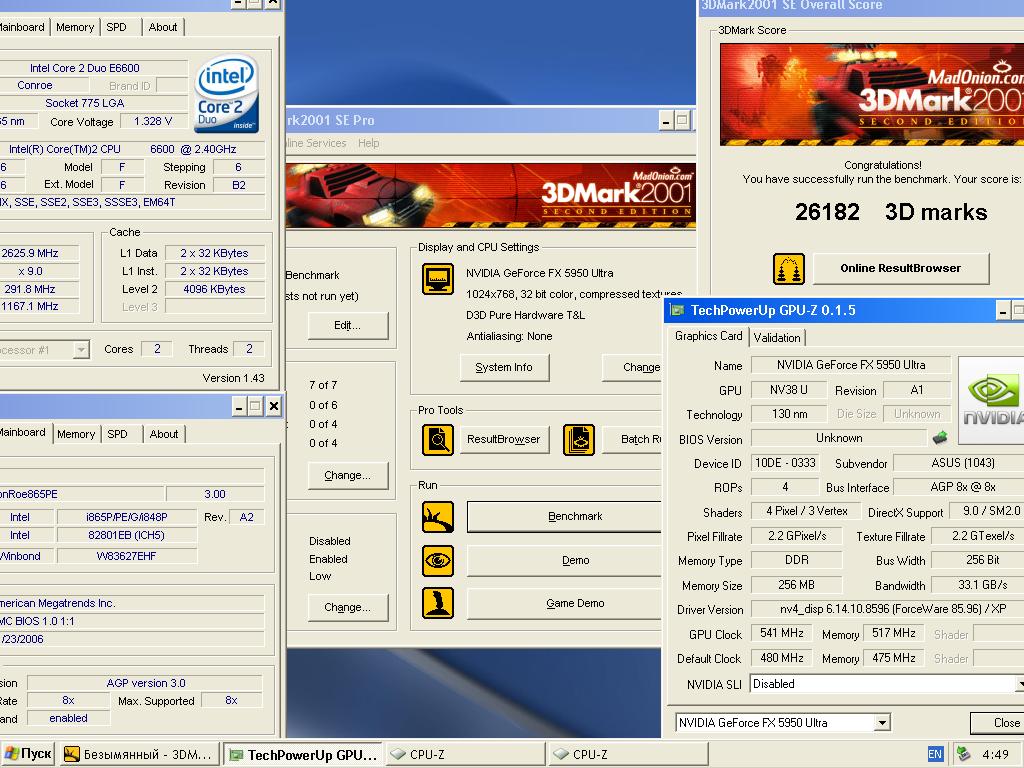Click the taskbar clock showing 4:49
Image resolution: width=1024 pixels, height=768 pixels.
995,754
